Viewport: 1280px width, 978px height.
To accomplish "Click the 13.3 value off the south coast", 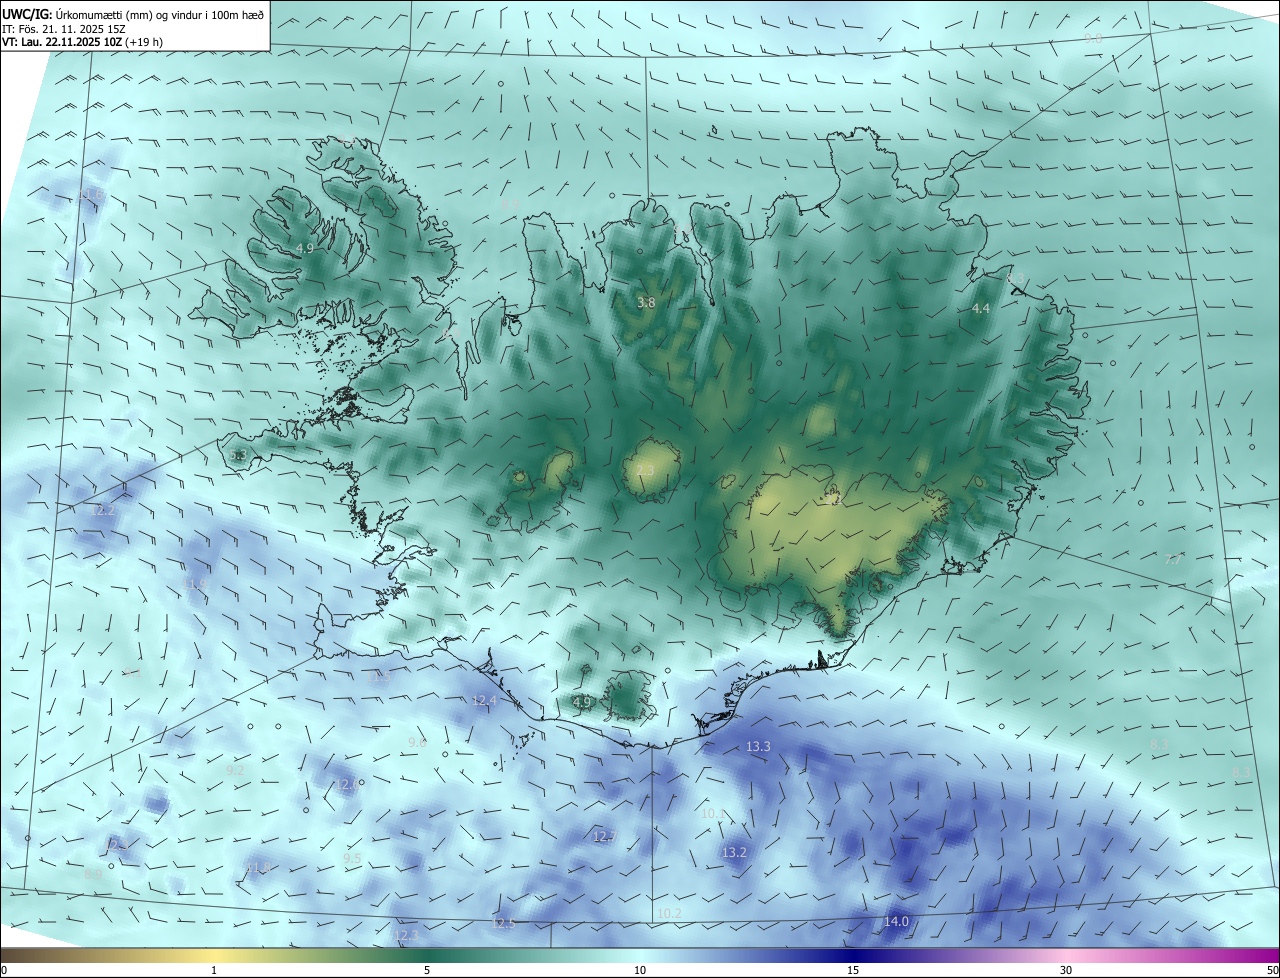I will click(758, 746).
